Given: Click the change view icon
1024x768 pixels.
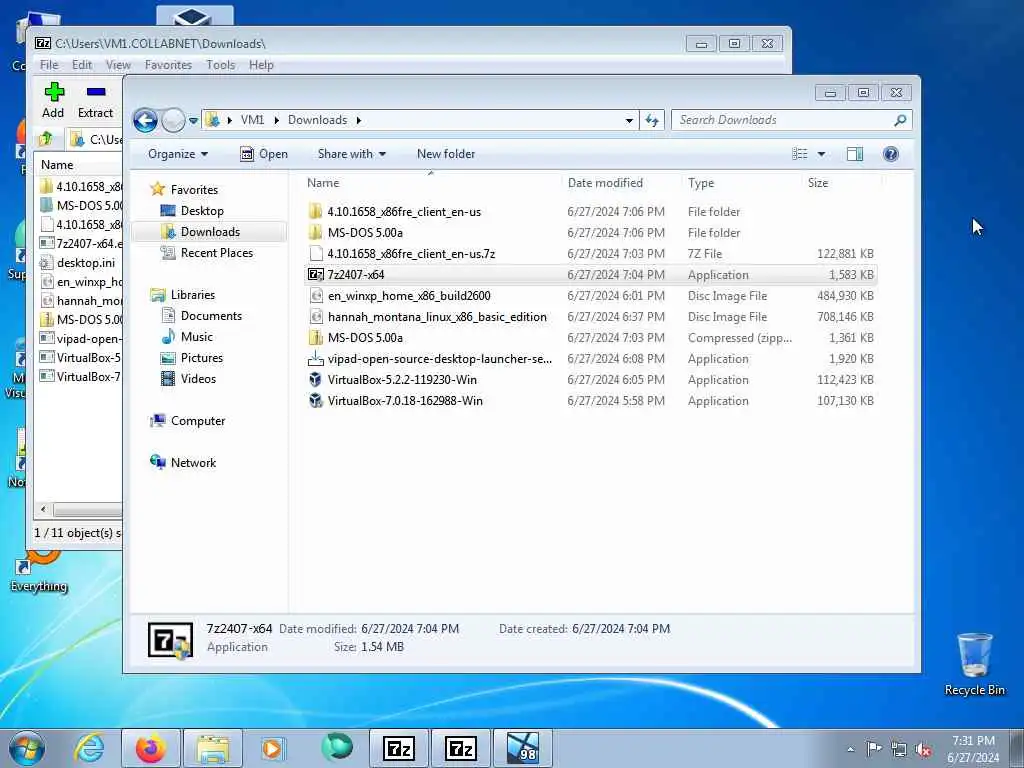Looking at the screenshot, I should (x=800, y=154).
